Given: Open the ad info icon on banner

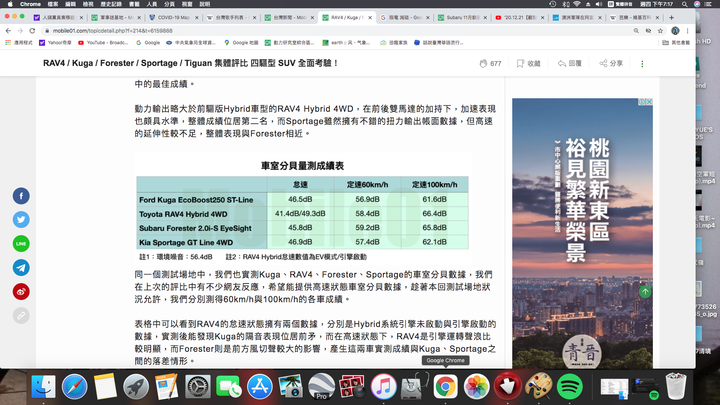Looking at the screenshot, I should 642,102.
